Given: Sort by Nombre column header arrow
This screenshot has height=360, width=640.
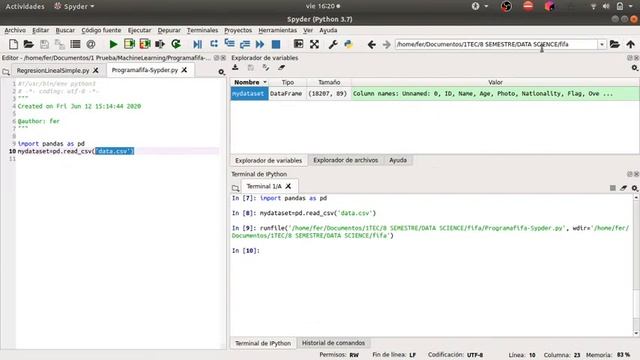Looking at the screenshot, I should [264, 82].
